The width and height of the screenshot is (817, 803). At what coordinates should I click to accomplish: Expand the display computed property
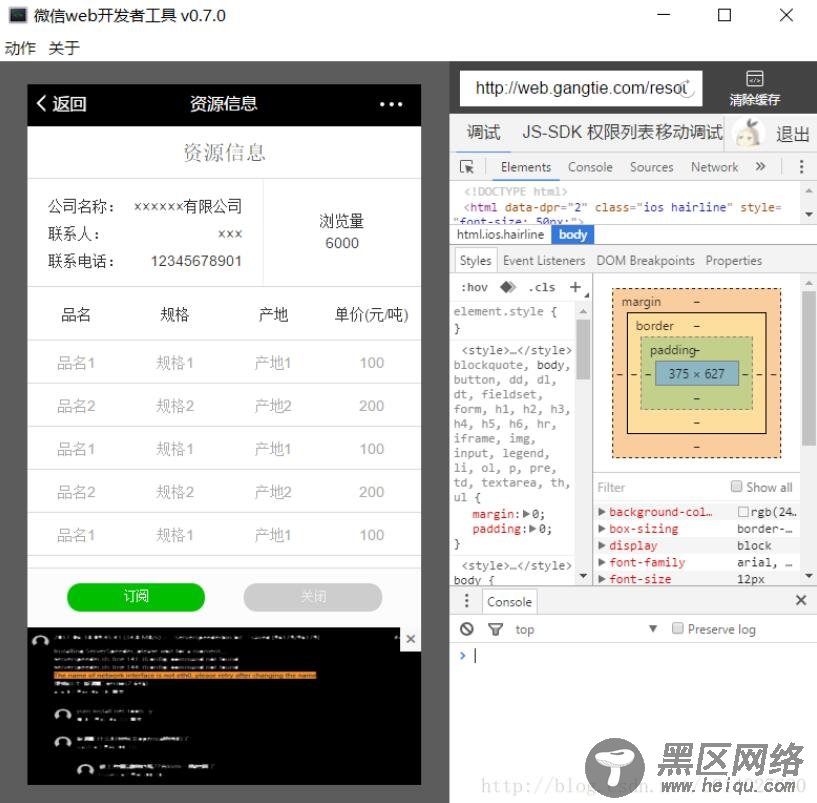602,546
